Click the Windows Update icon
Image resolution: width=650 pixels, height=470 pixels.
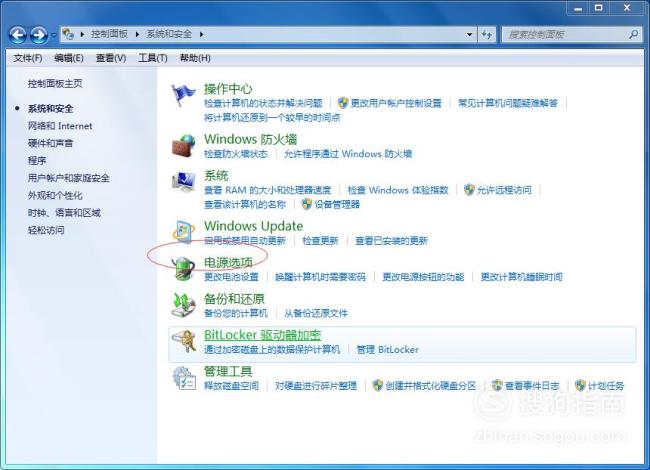tap(183, 232)
